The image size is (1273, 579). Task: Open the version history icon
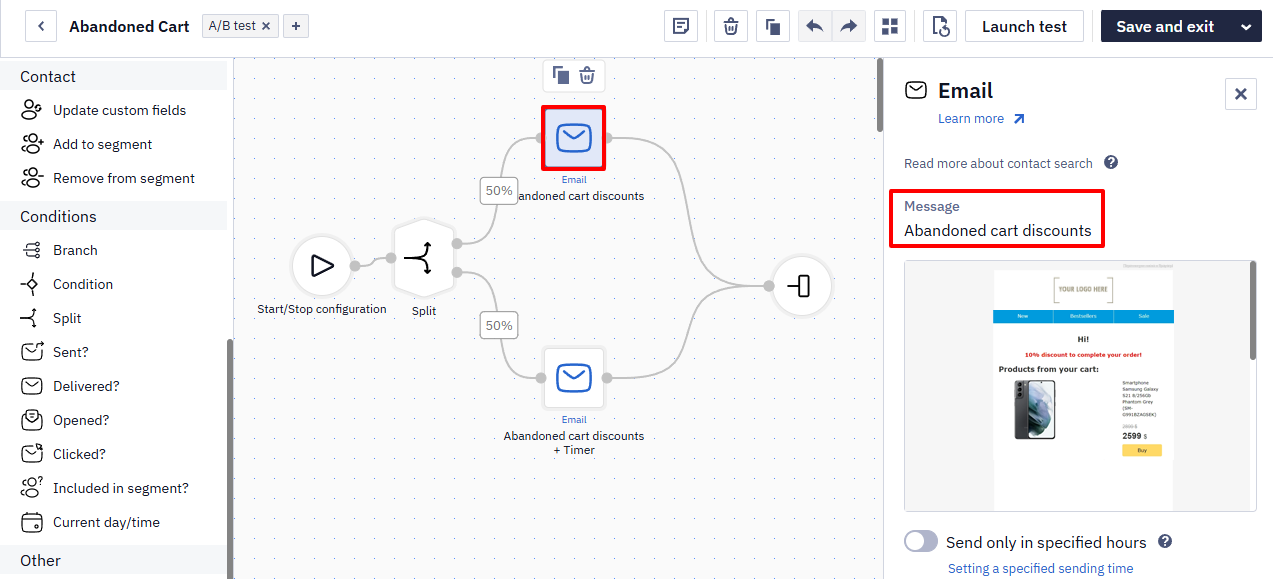point(940,26)
